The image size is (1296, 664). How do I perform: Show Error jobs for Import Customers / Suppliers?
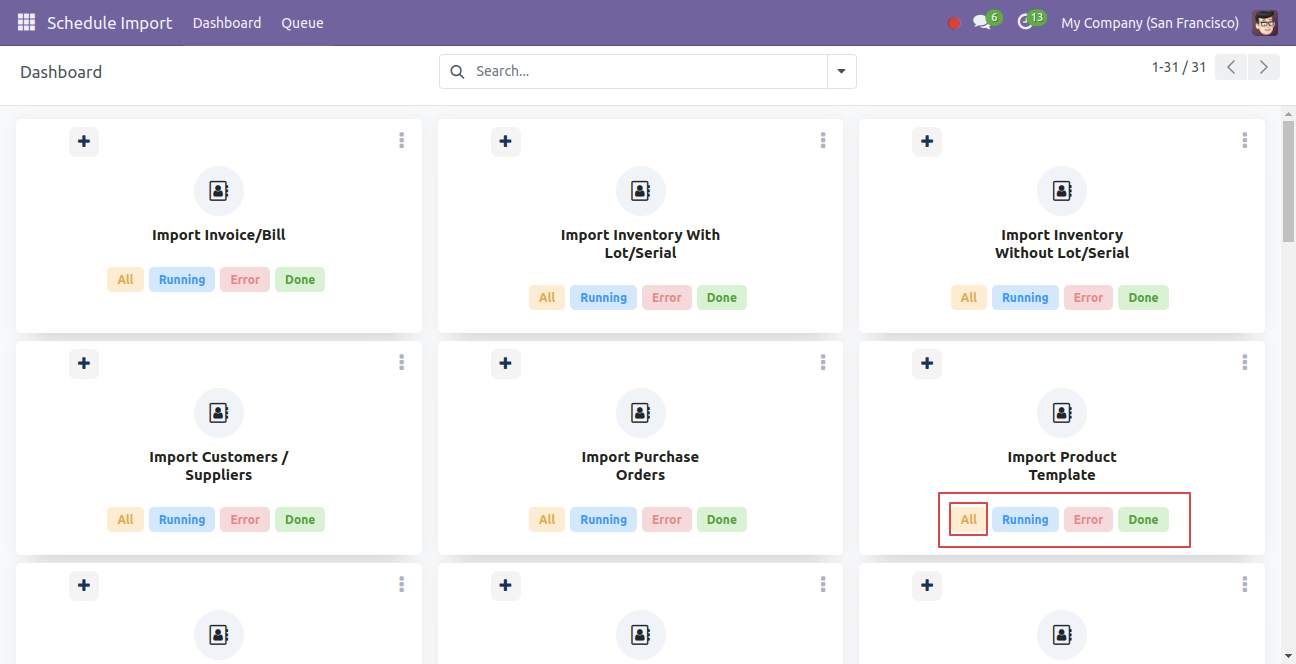click(245, 520)
